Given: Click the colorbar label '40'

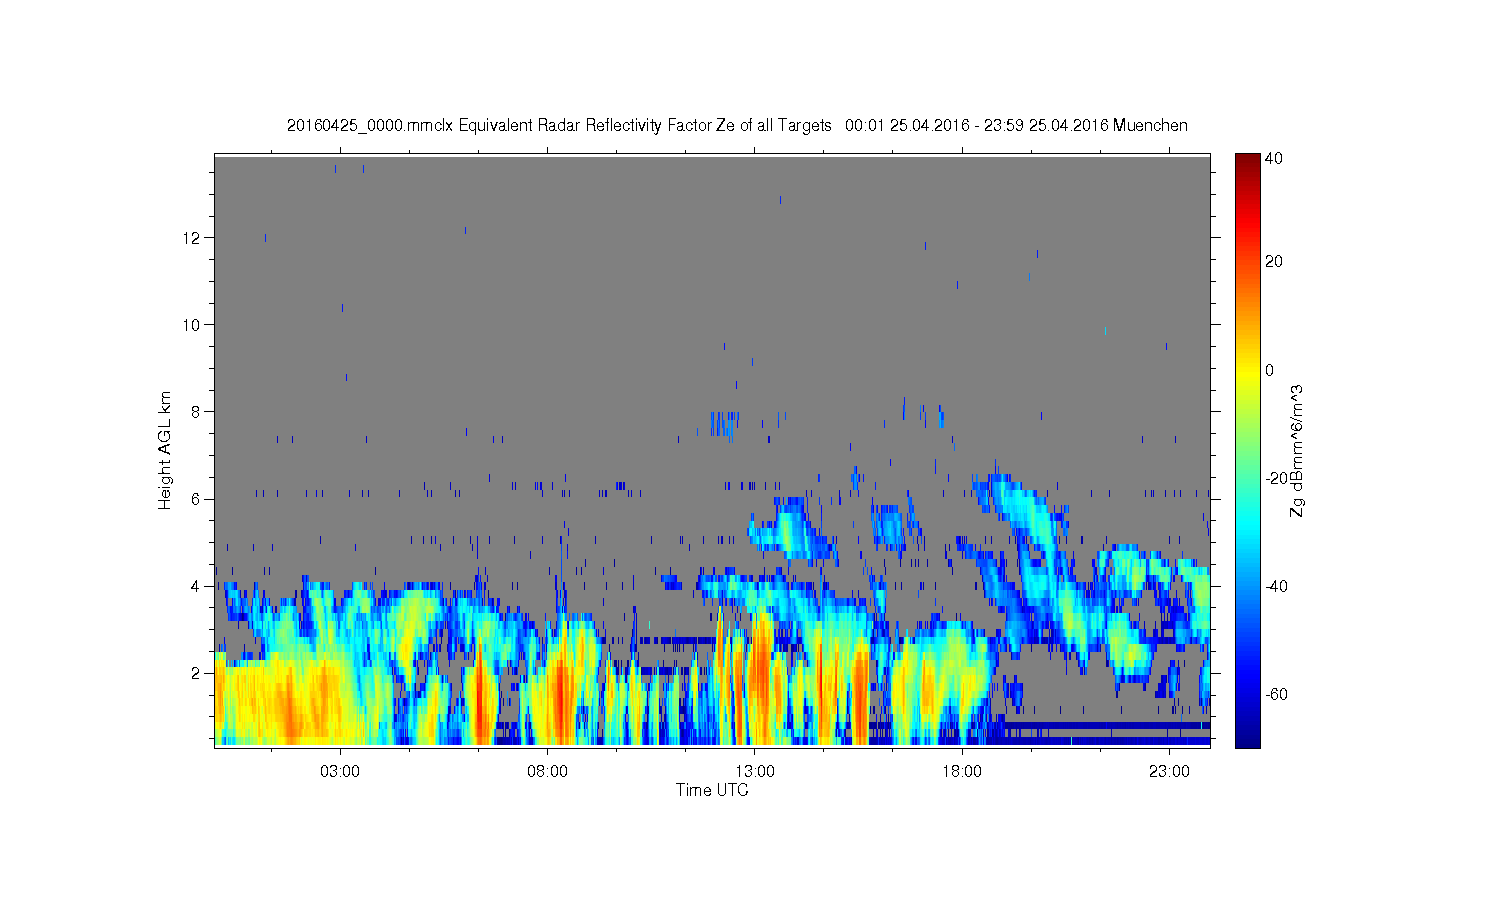Looking at the screenshot, I should [1274, 158].
